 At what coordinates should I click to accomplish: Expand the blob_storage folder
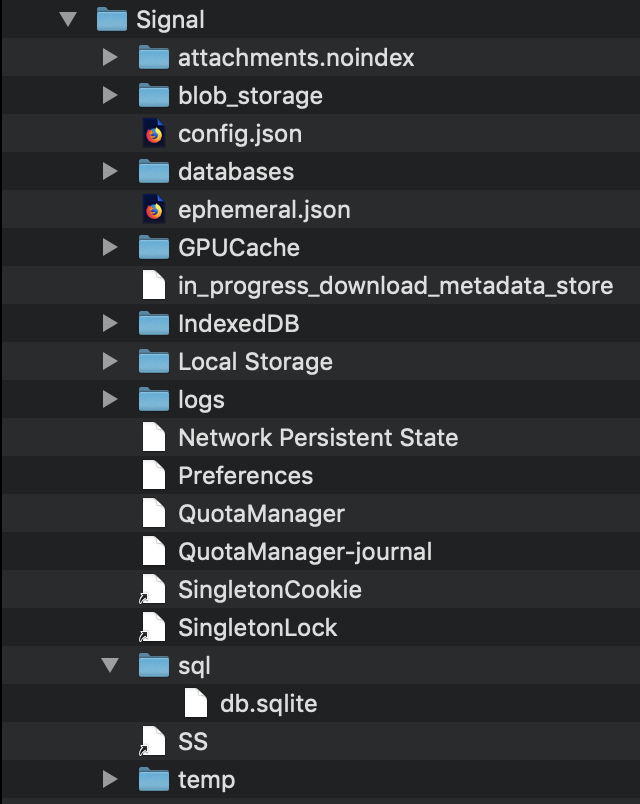click(110, 95)
